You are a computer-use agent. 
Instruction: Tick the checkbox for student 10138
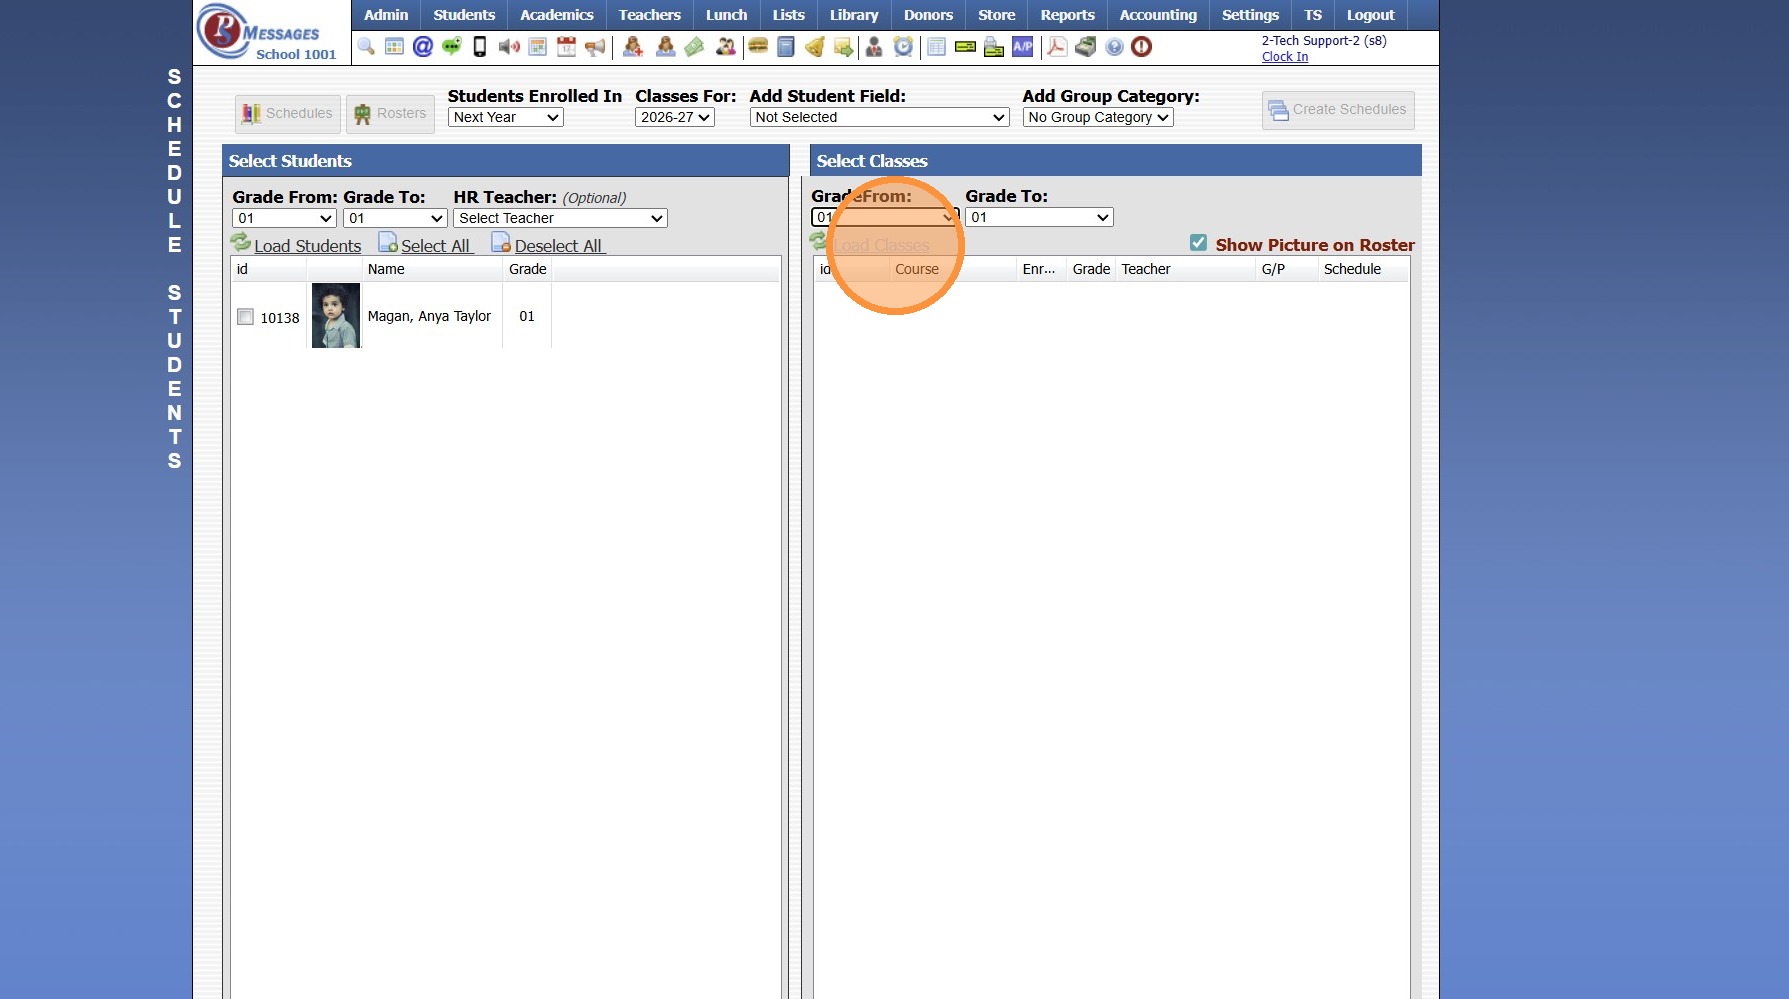tap(245, 317)
